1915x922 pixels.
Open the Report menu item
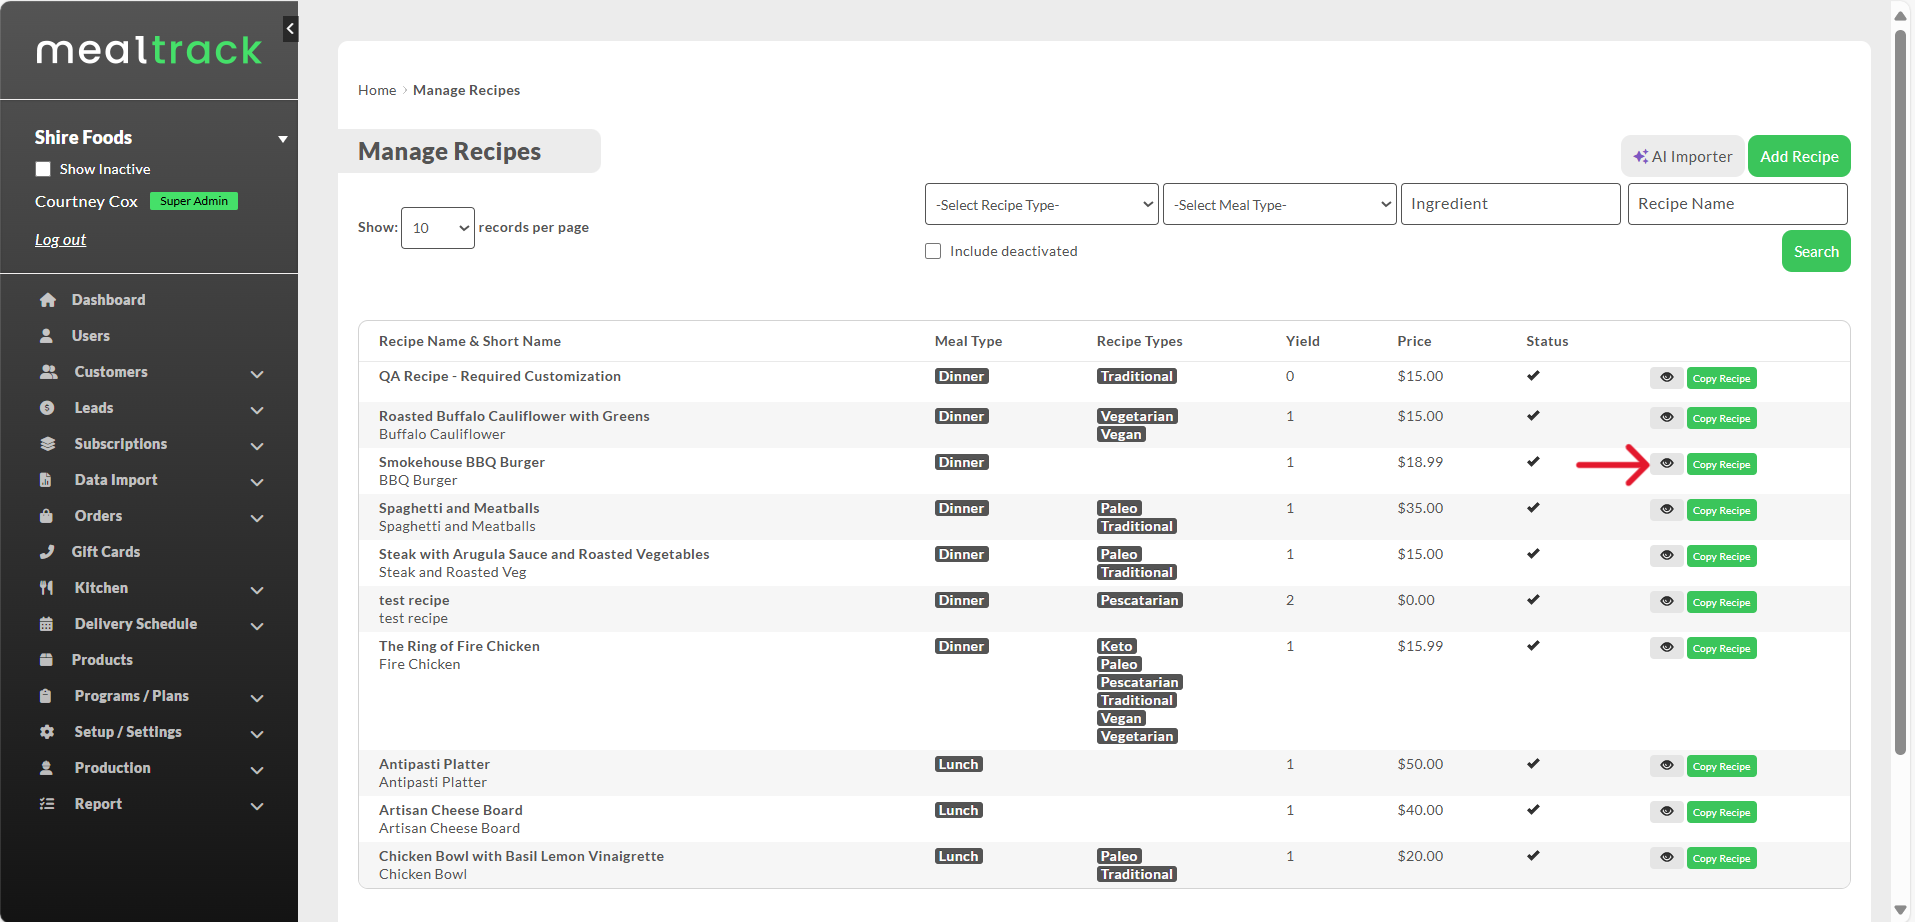coord(98,804)
